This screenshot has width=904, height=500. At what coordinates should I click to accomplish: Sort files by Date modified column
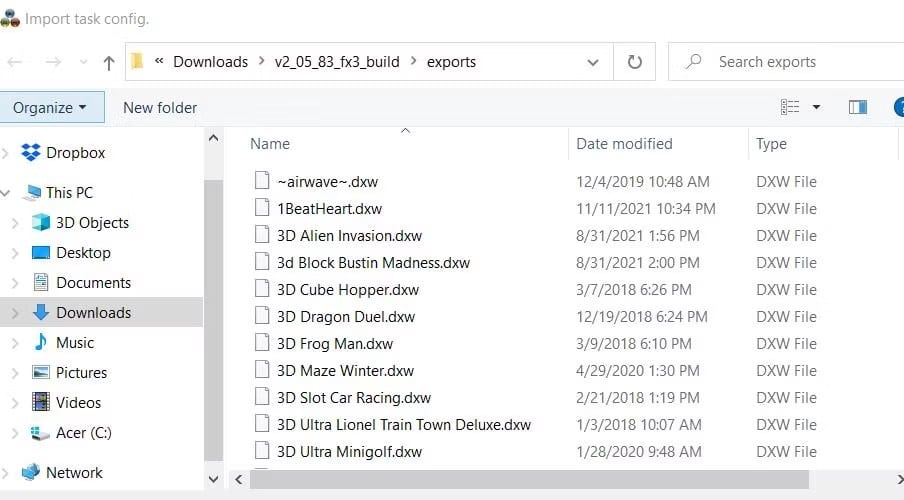[x=624, y=144]
